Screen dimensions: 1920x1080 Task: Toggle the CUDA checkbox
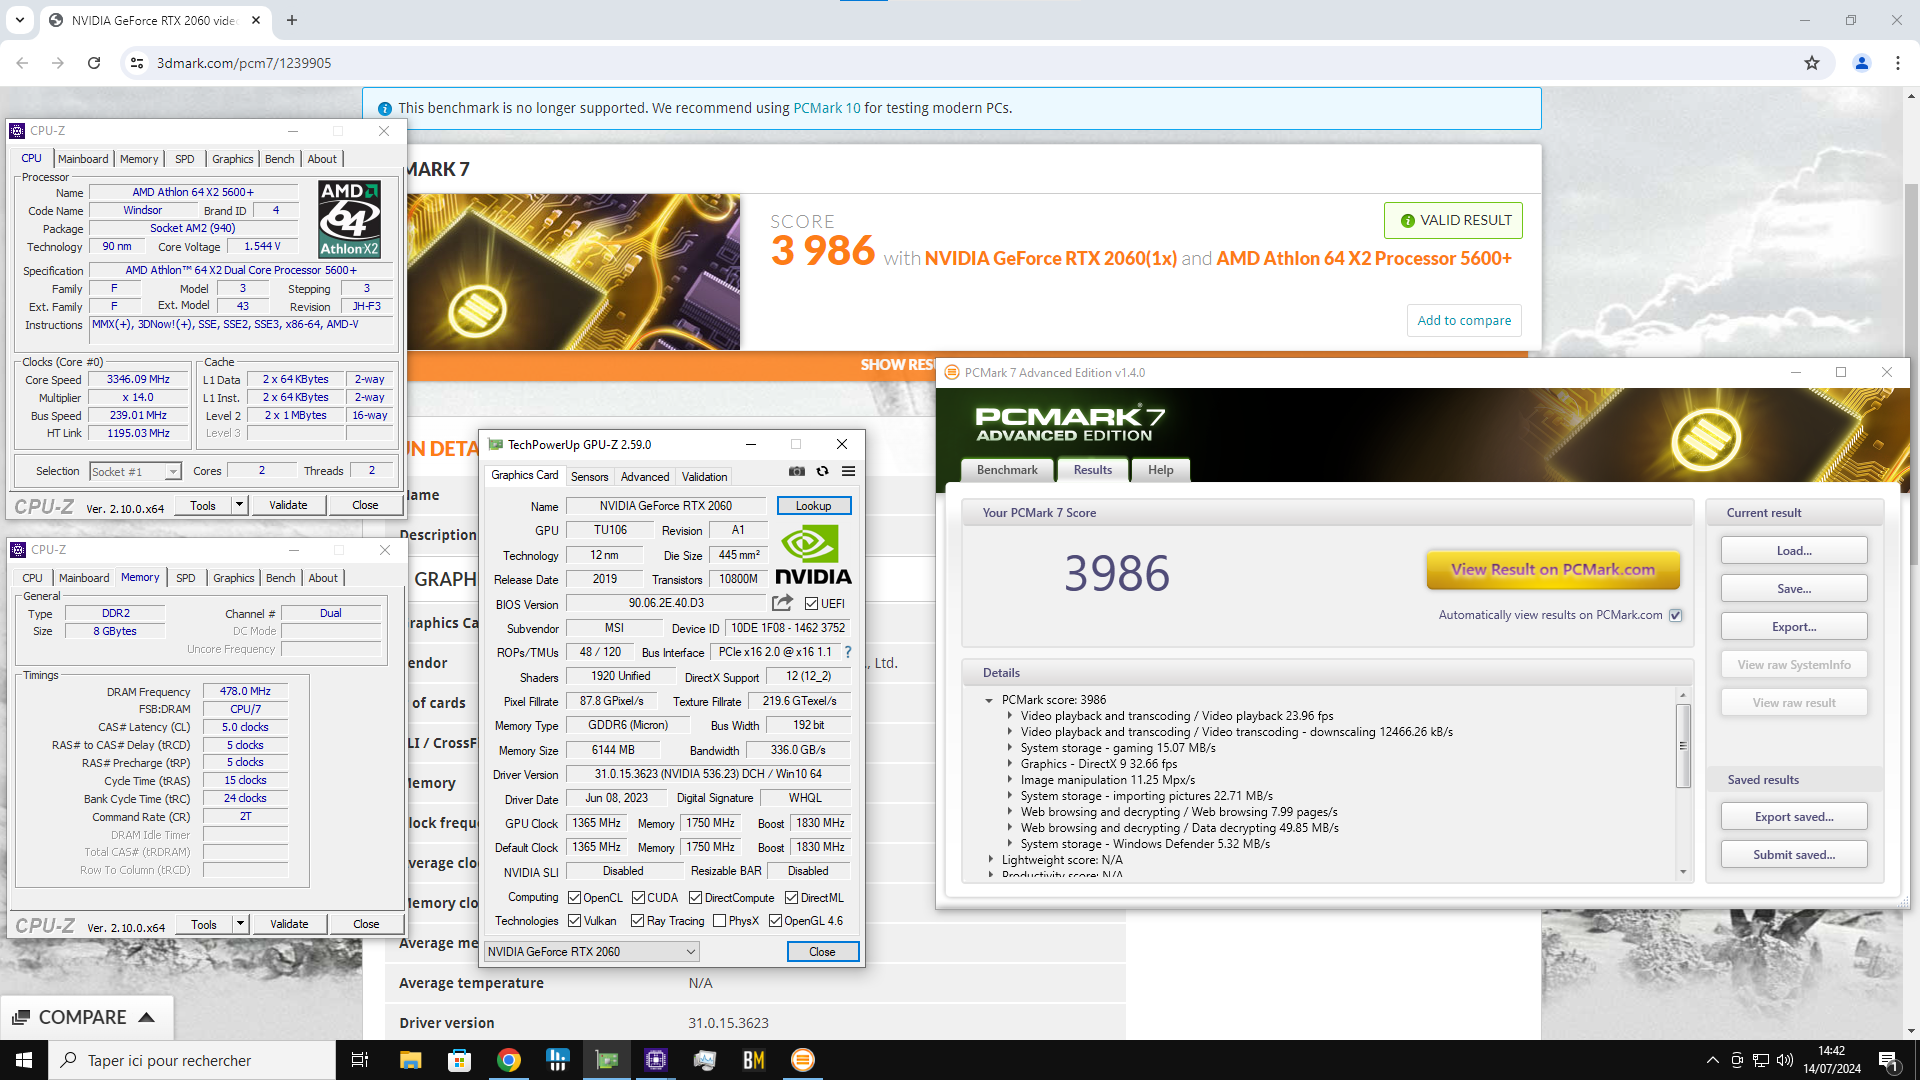(x=638, y=898)
